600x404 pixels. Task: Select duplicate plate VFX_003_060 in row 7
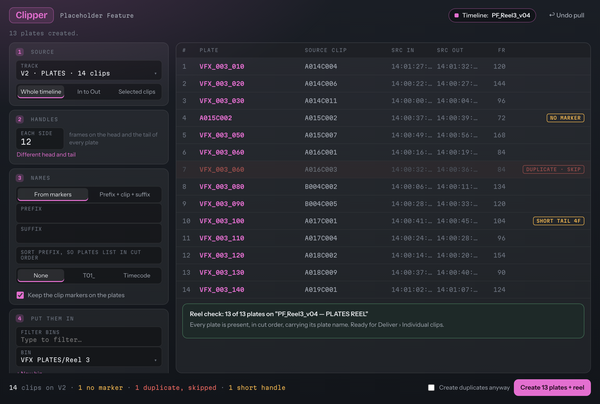(x=222, y=169)
